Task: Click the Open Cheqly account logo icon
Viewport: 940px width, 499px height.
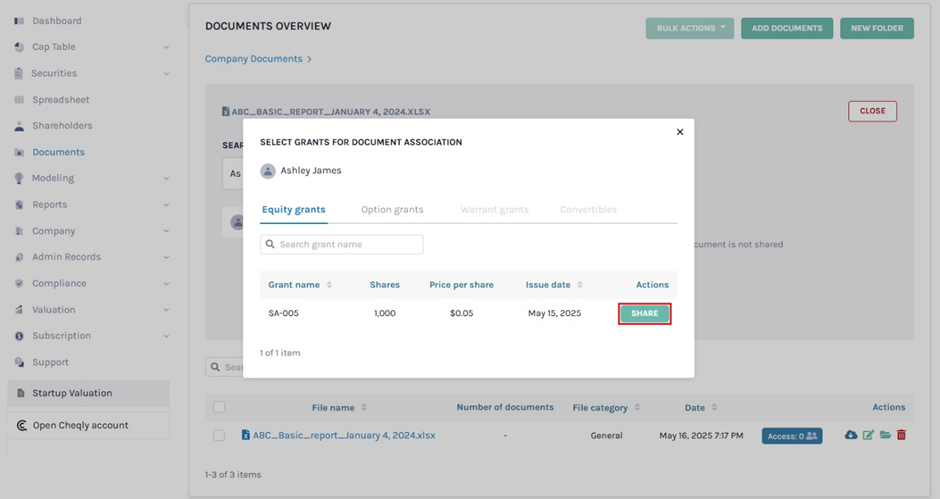Action: coord(22,425)
